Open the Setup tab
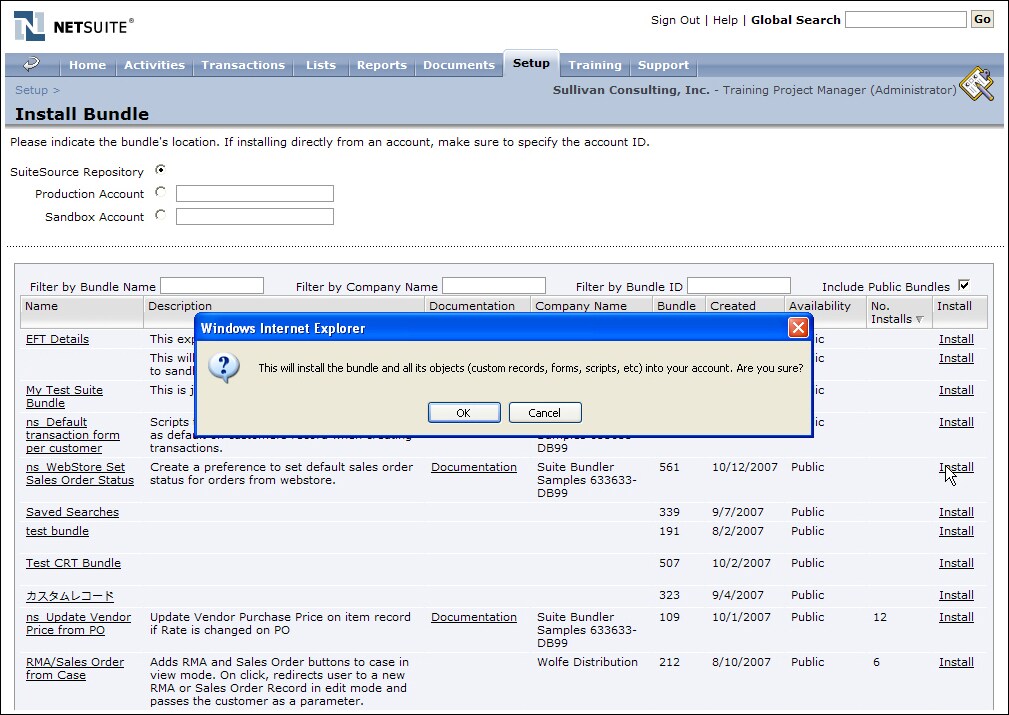Image resolution: width=1009 pixels, height=715 pixels. click(531, 63)
